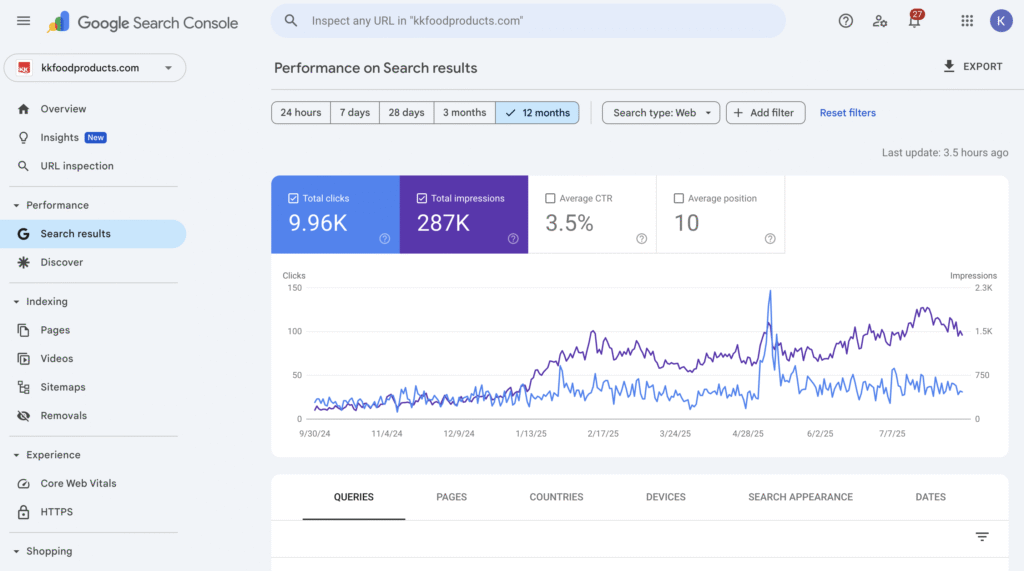Screen dimensions: 1024x571
Task: Collapse the Indexing sidebar section
Action: (x=16, y=301)
